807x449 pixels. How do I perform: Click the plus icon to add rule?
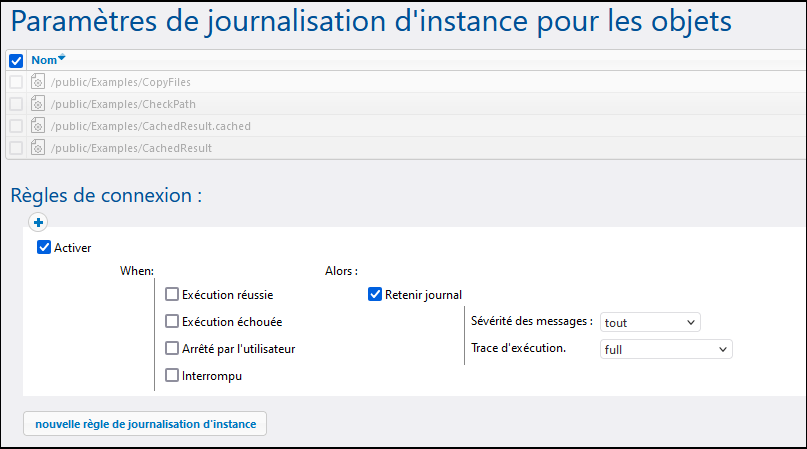pos(40,223)
